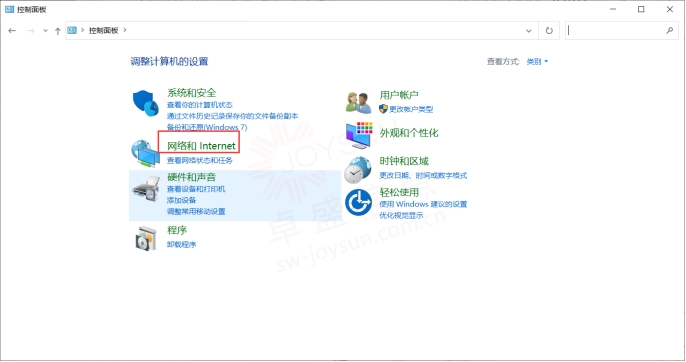This screenshot has height=362, width=686.
Task: Open 更改日期、时间或数字格式 link
Action: 423,176
